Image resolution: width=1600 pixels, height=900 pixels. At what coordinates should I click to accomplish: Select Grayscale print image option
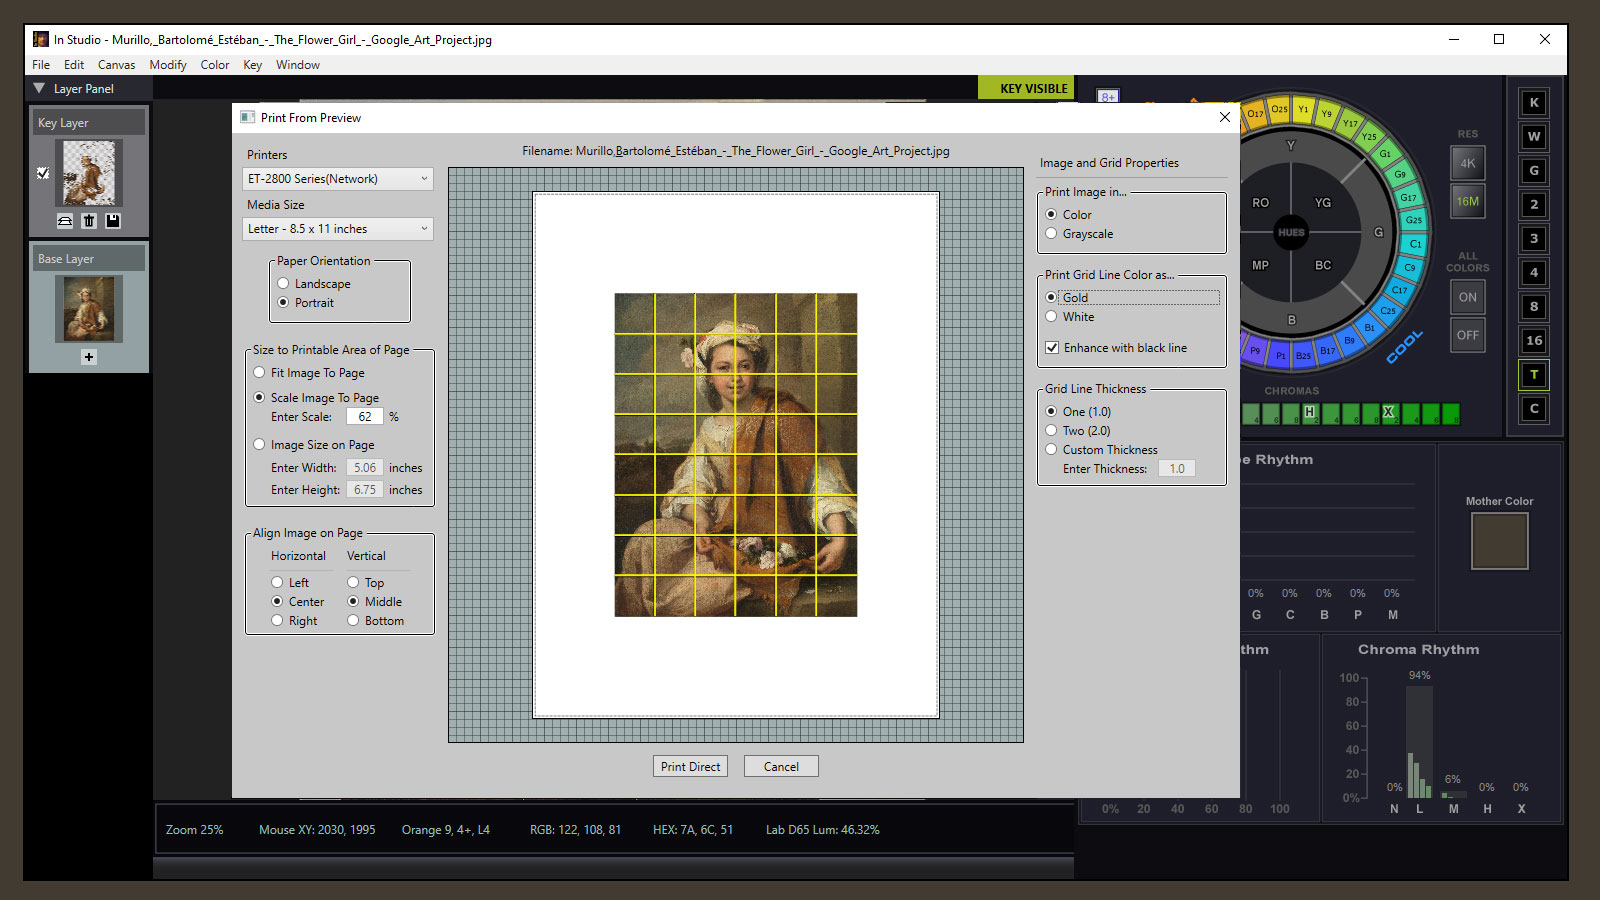(x=1051, y=234)
